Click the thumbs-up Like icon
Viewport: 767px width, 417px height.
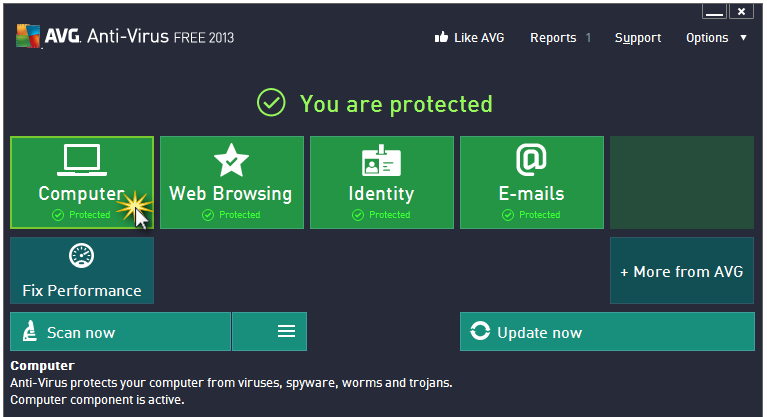tap(441, 37)
